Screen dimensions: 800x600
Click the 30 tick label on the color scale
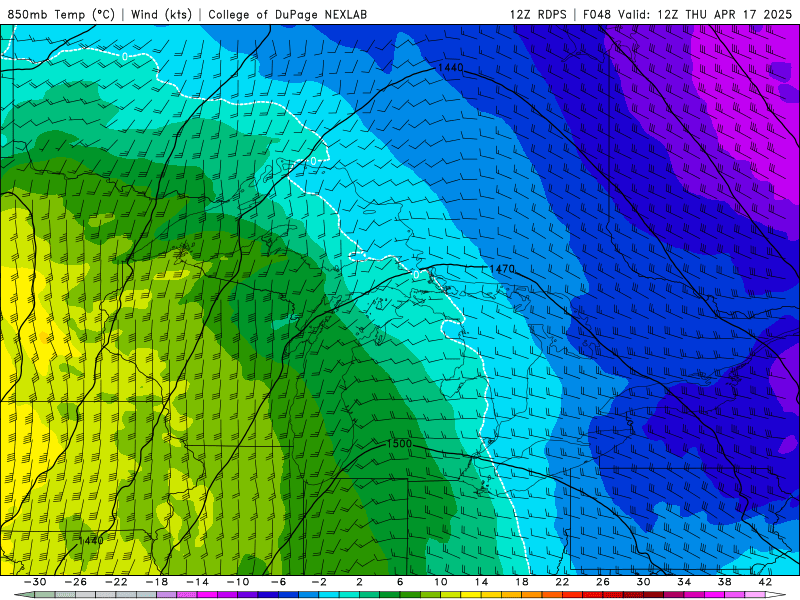643,582
